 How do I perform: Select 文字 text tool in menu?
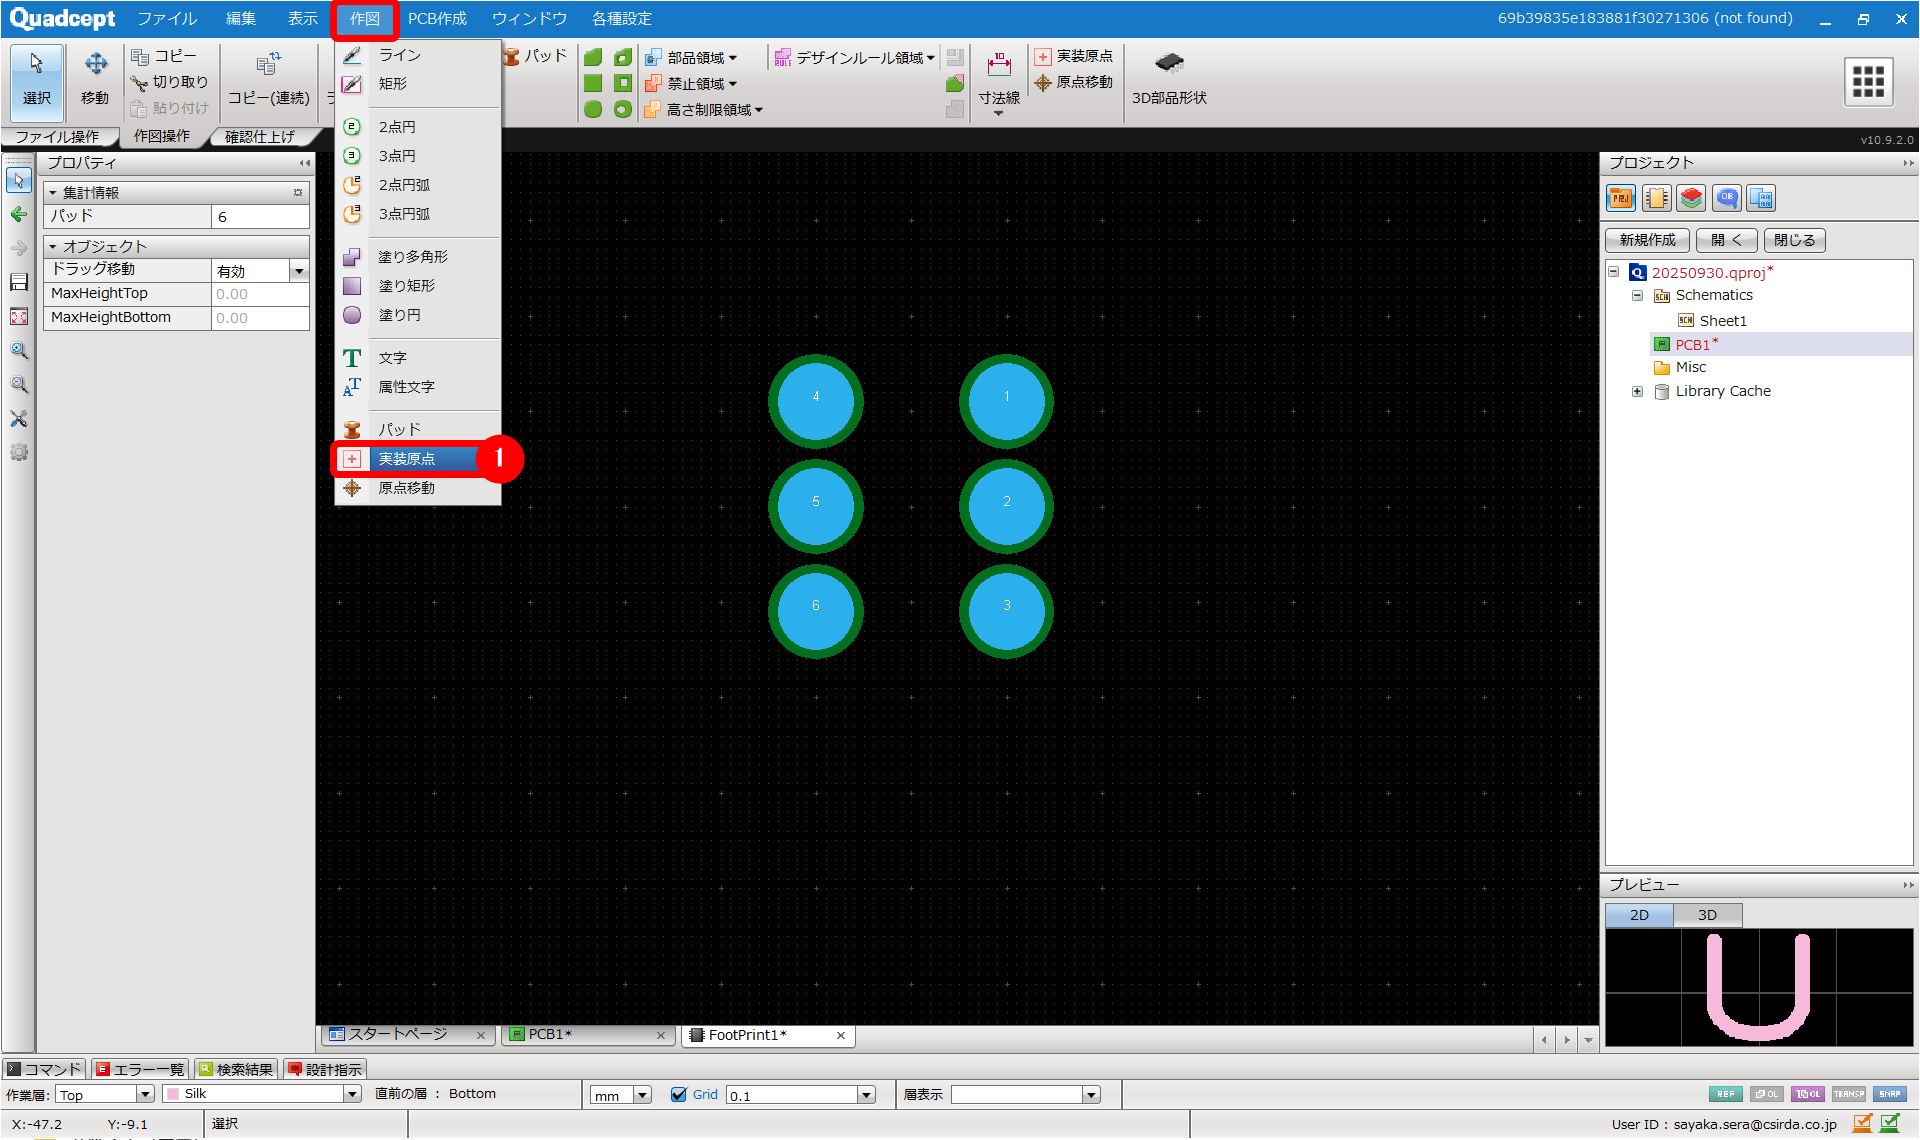pyautogui.click(x=392, y=358)
